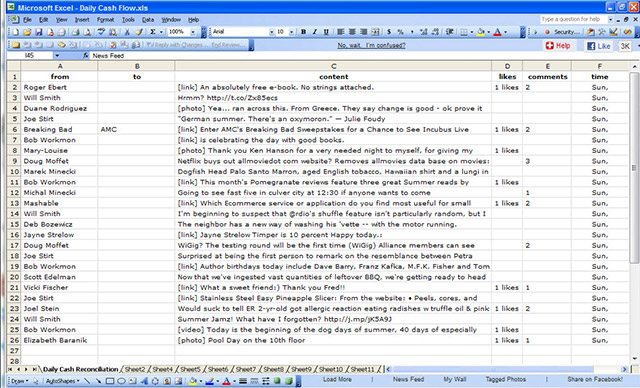
Task: Click the "No, wait, I'm confused?" link
Action: (x=371, y=45)
